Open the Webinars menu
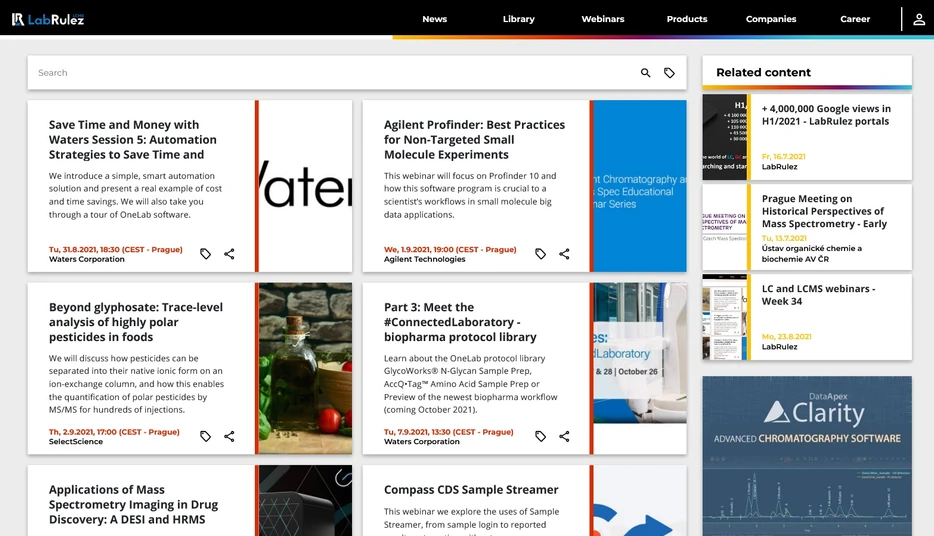 click(x=603, y=19)
